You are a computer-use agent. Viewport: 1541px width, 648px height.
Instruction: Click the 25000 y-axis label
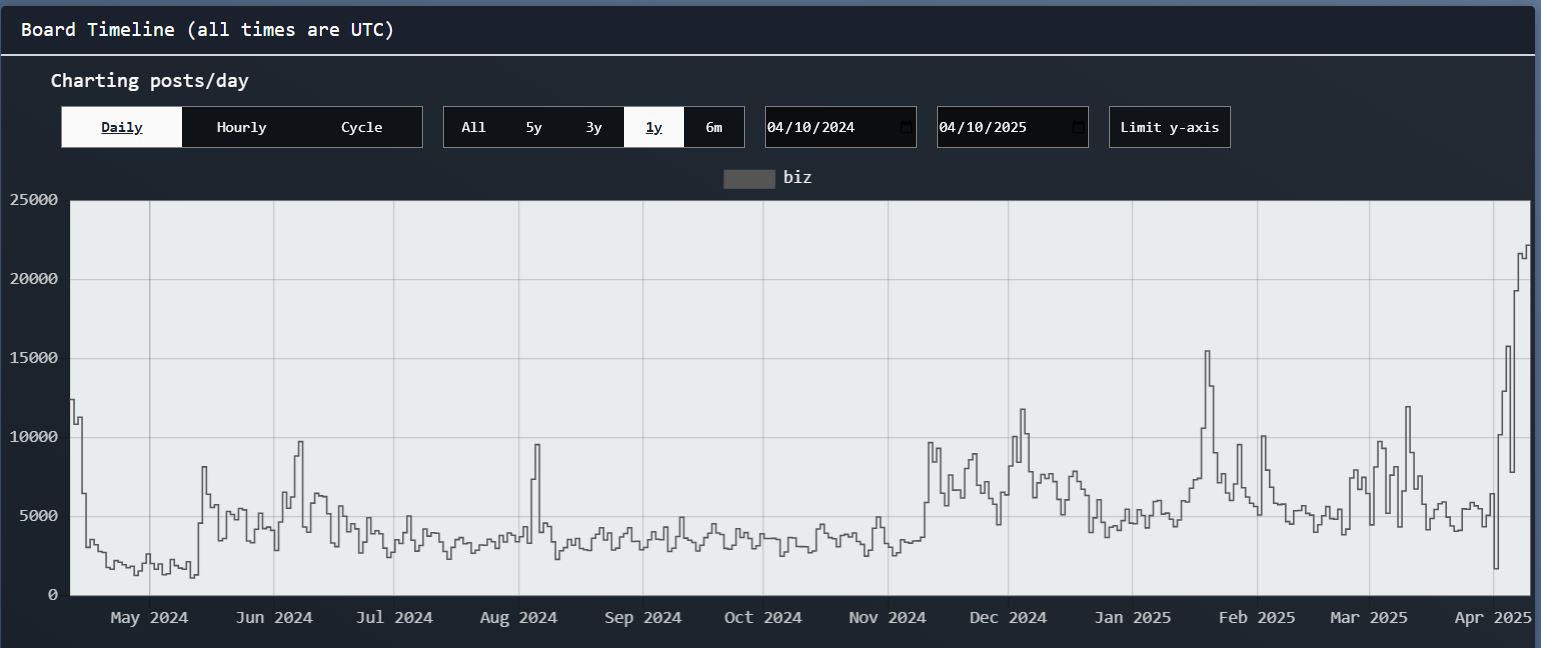click(x=34, y=200)
